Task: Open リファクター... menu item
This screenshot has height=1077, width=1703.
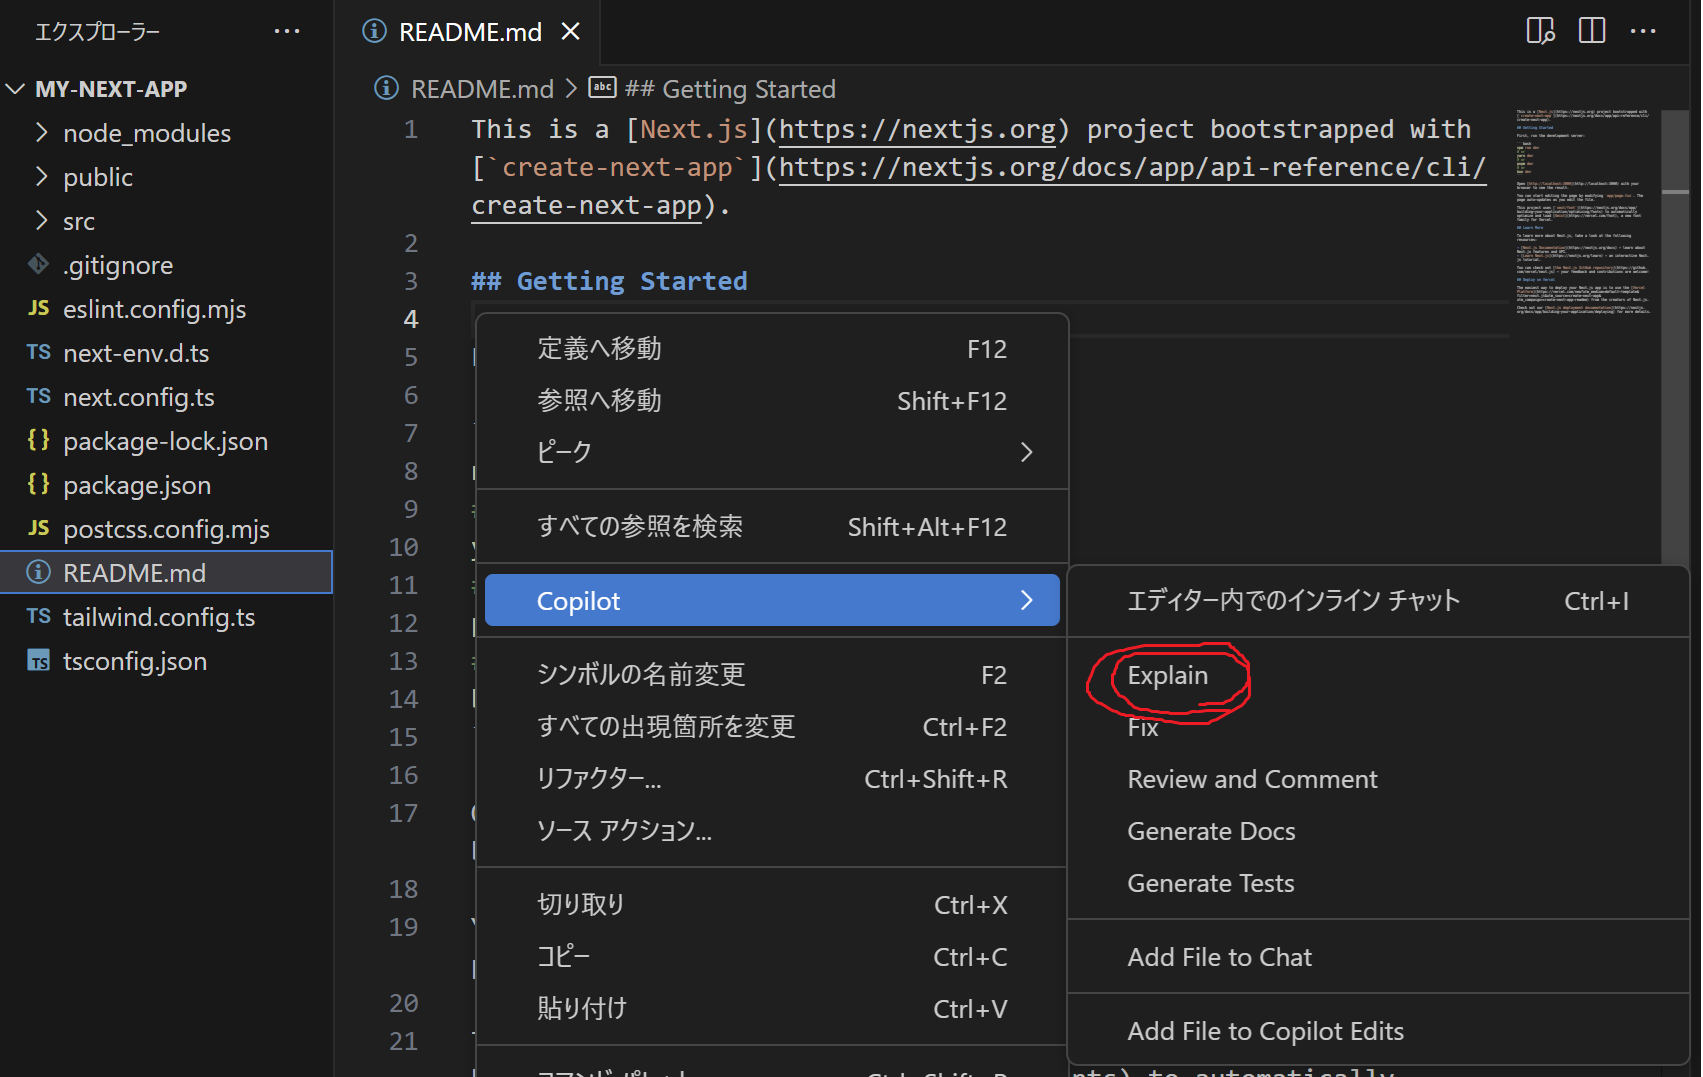Action: point(772,779)
